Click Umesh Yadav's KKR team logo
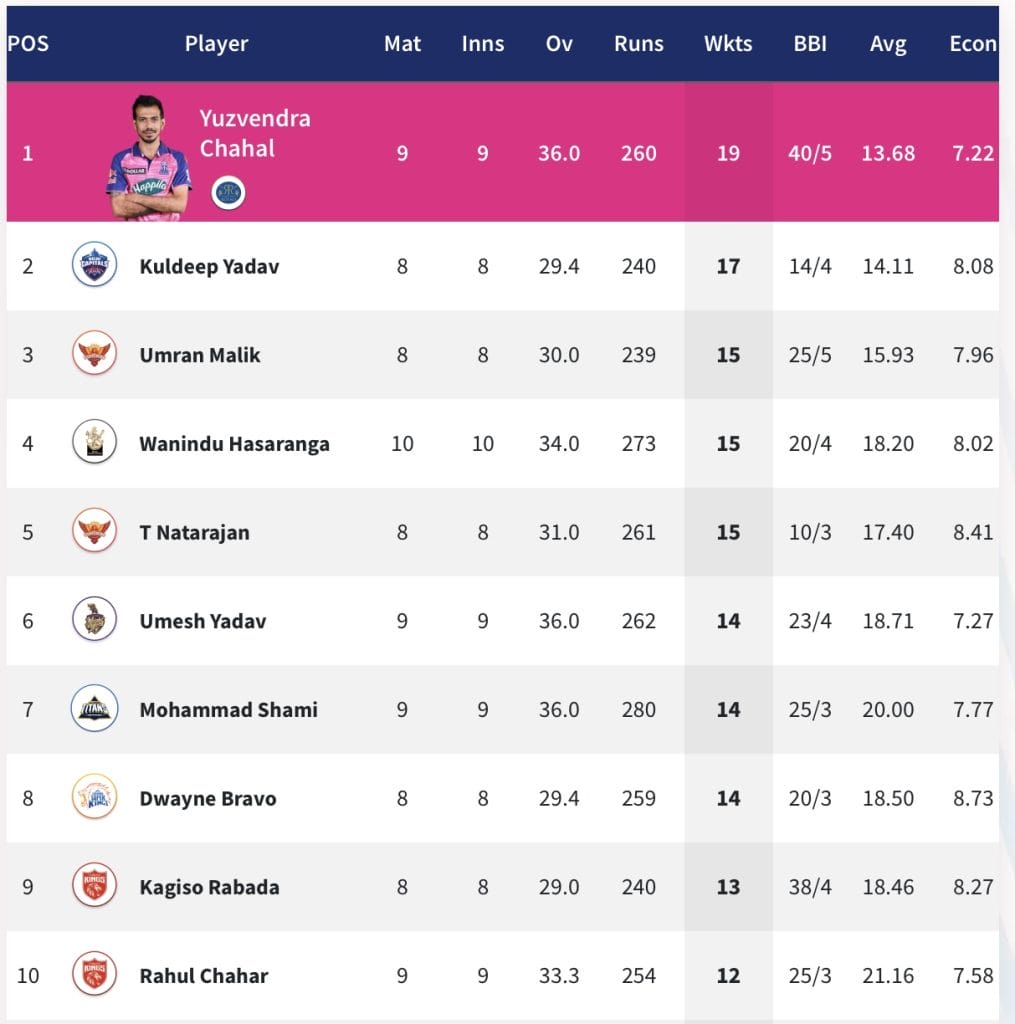Image resolution: width=1015 pixels, height=1024 pixels. point(95,621)
